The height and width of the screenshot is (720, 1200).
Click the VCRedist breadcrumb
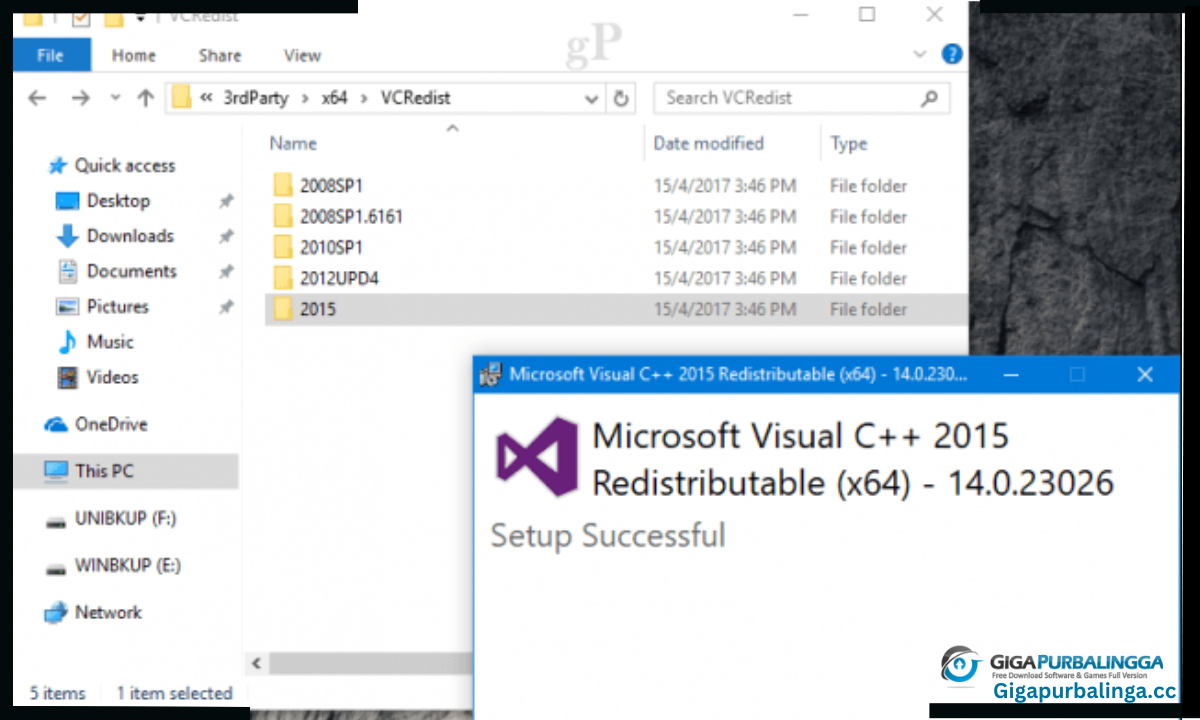coord(415,98)
